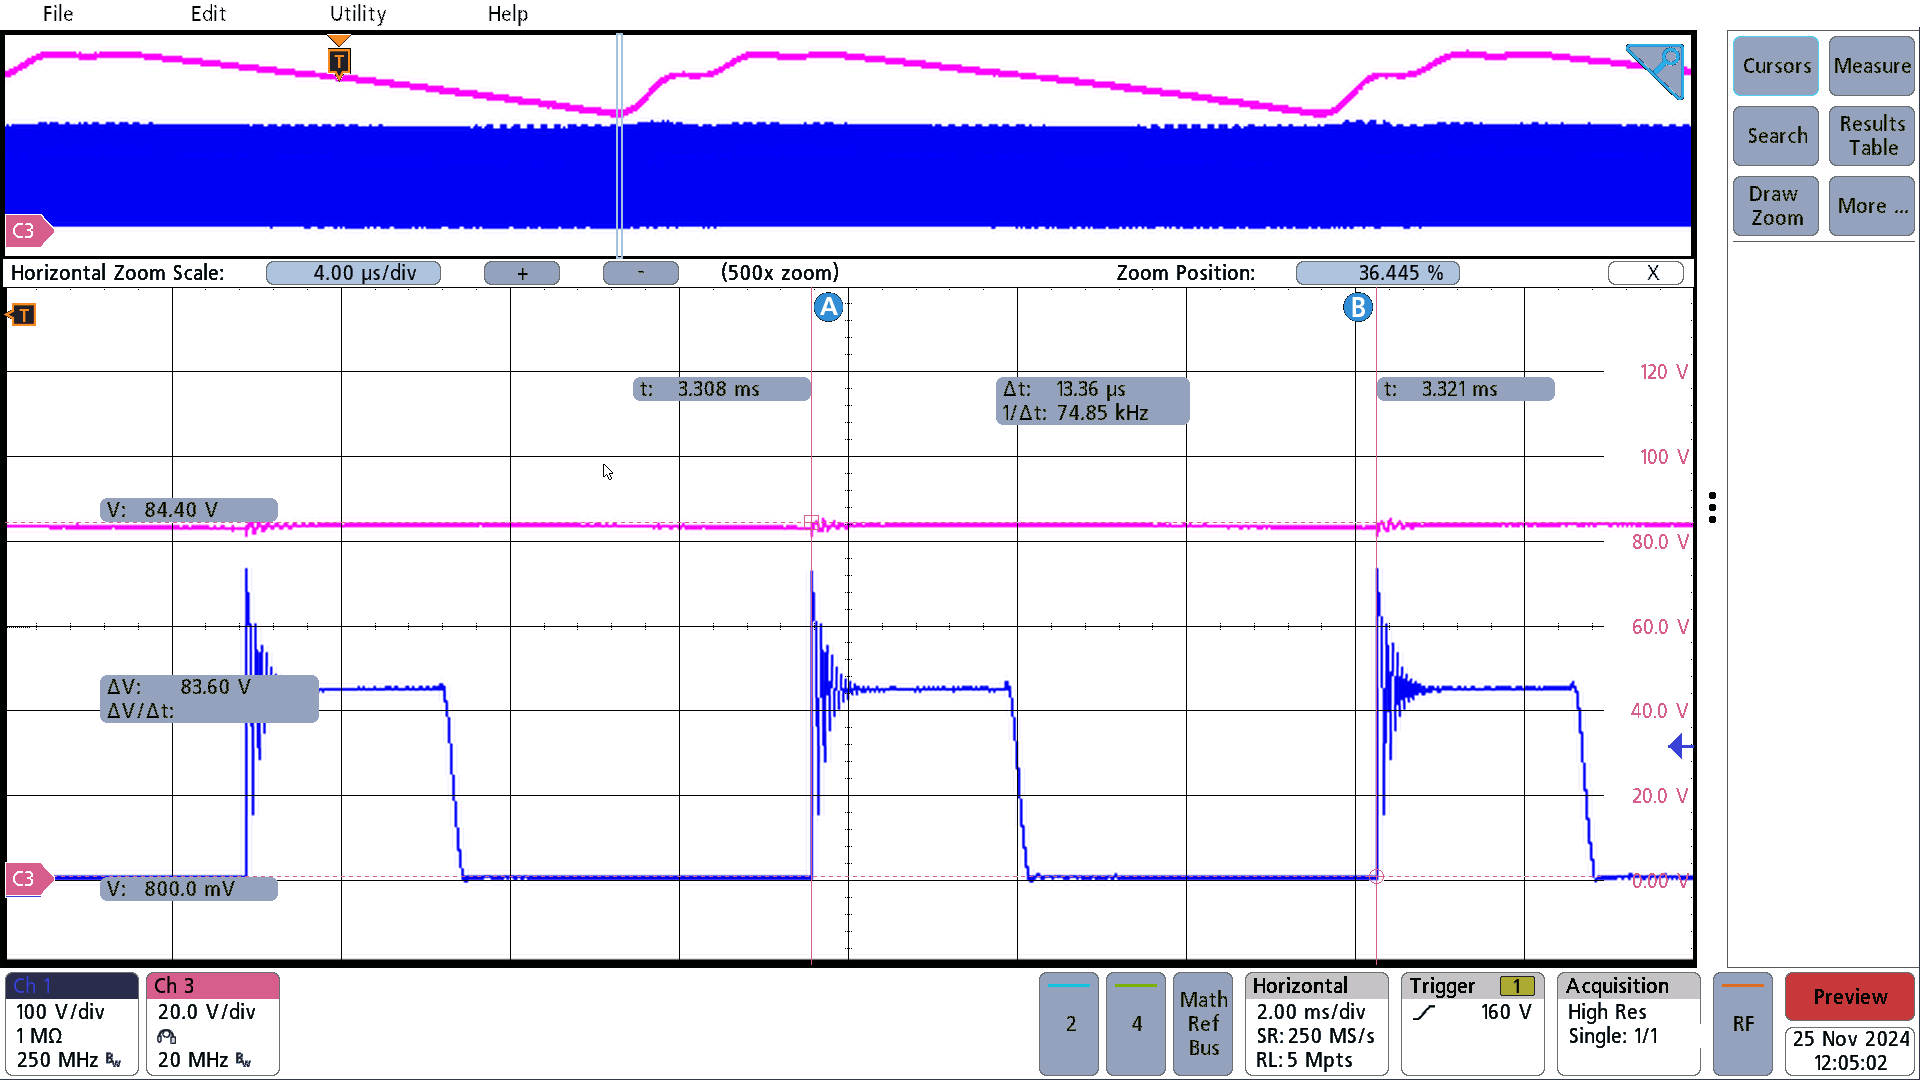Screen dimensions: 1920x1080
Task: Click the trigger T indicator in zoom view
Action: pyautogui.click(x=22, y=315)
